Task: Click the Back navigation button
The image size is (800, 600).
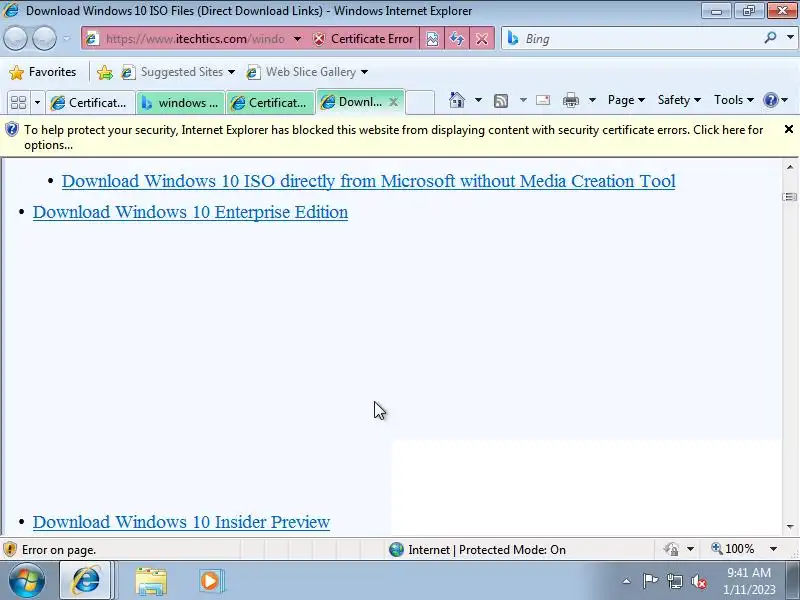Action: tap(15, 39)
